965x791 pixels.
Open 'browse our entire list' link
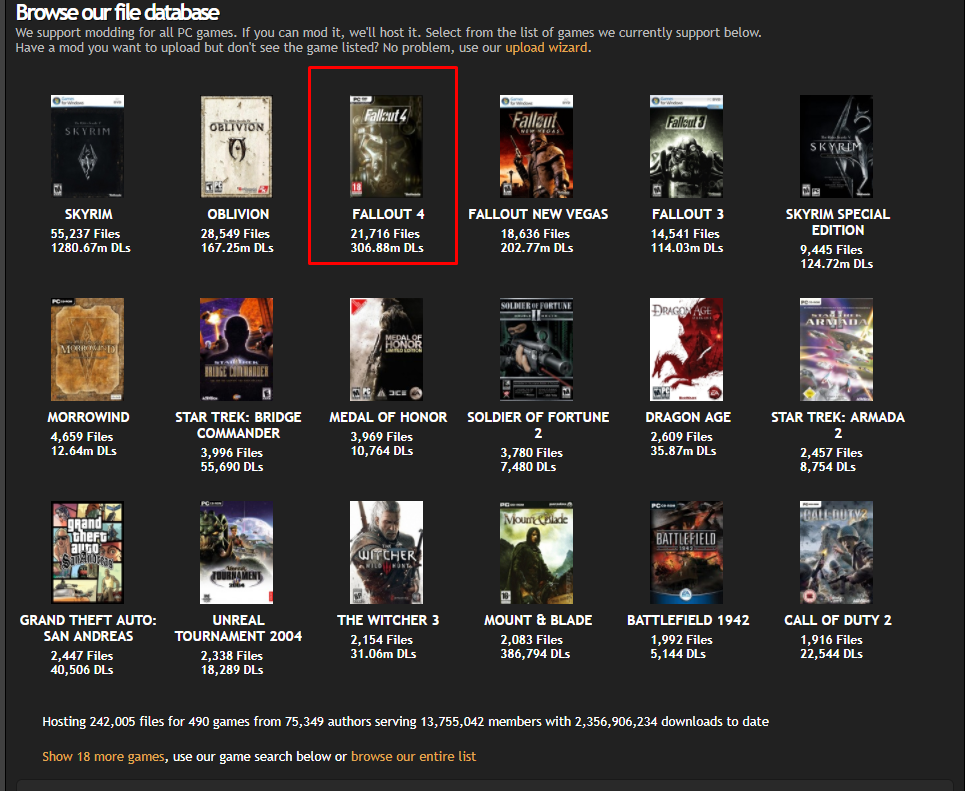pyautogui.click(x=414, y=756)
